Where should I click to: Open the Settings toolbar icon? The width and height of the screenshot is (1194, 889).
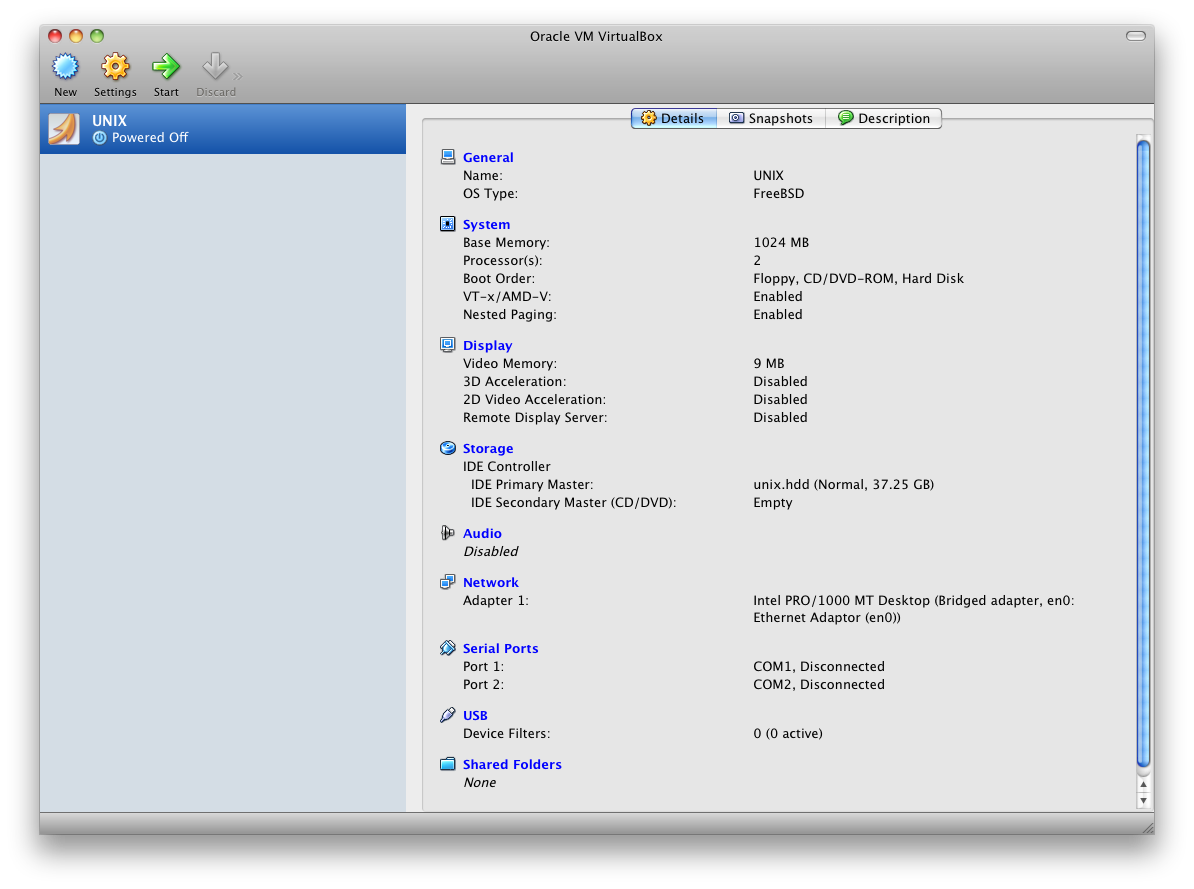114,64
